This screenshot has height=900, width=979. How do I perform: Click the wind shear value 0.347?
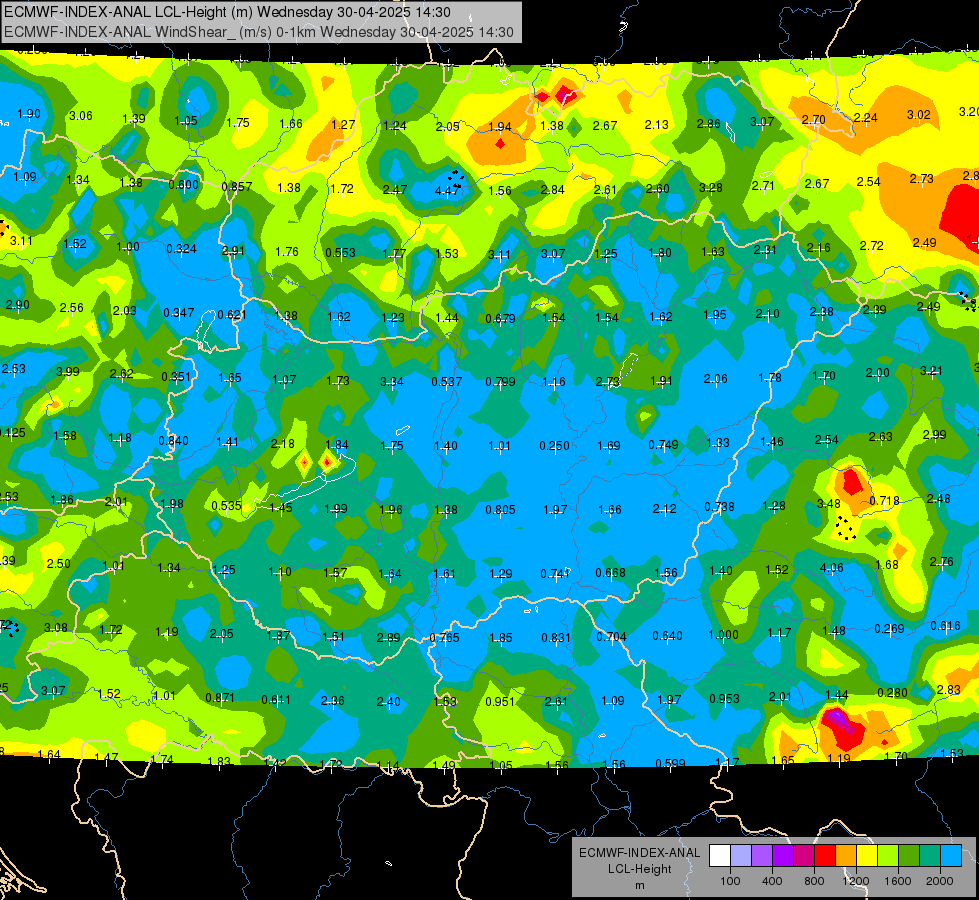click(x=179, y=312)
